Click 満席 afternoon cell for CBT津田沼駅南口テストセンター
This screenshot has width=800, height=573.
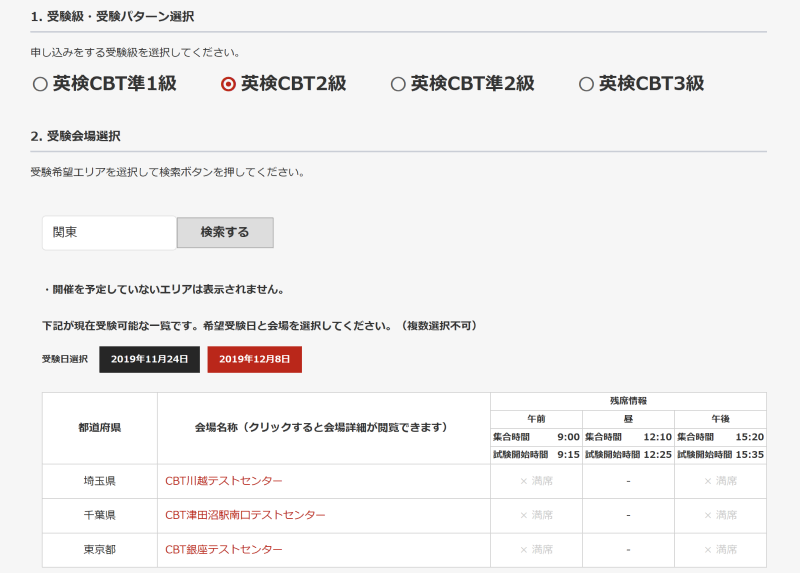point(720,515)
